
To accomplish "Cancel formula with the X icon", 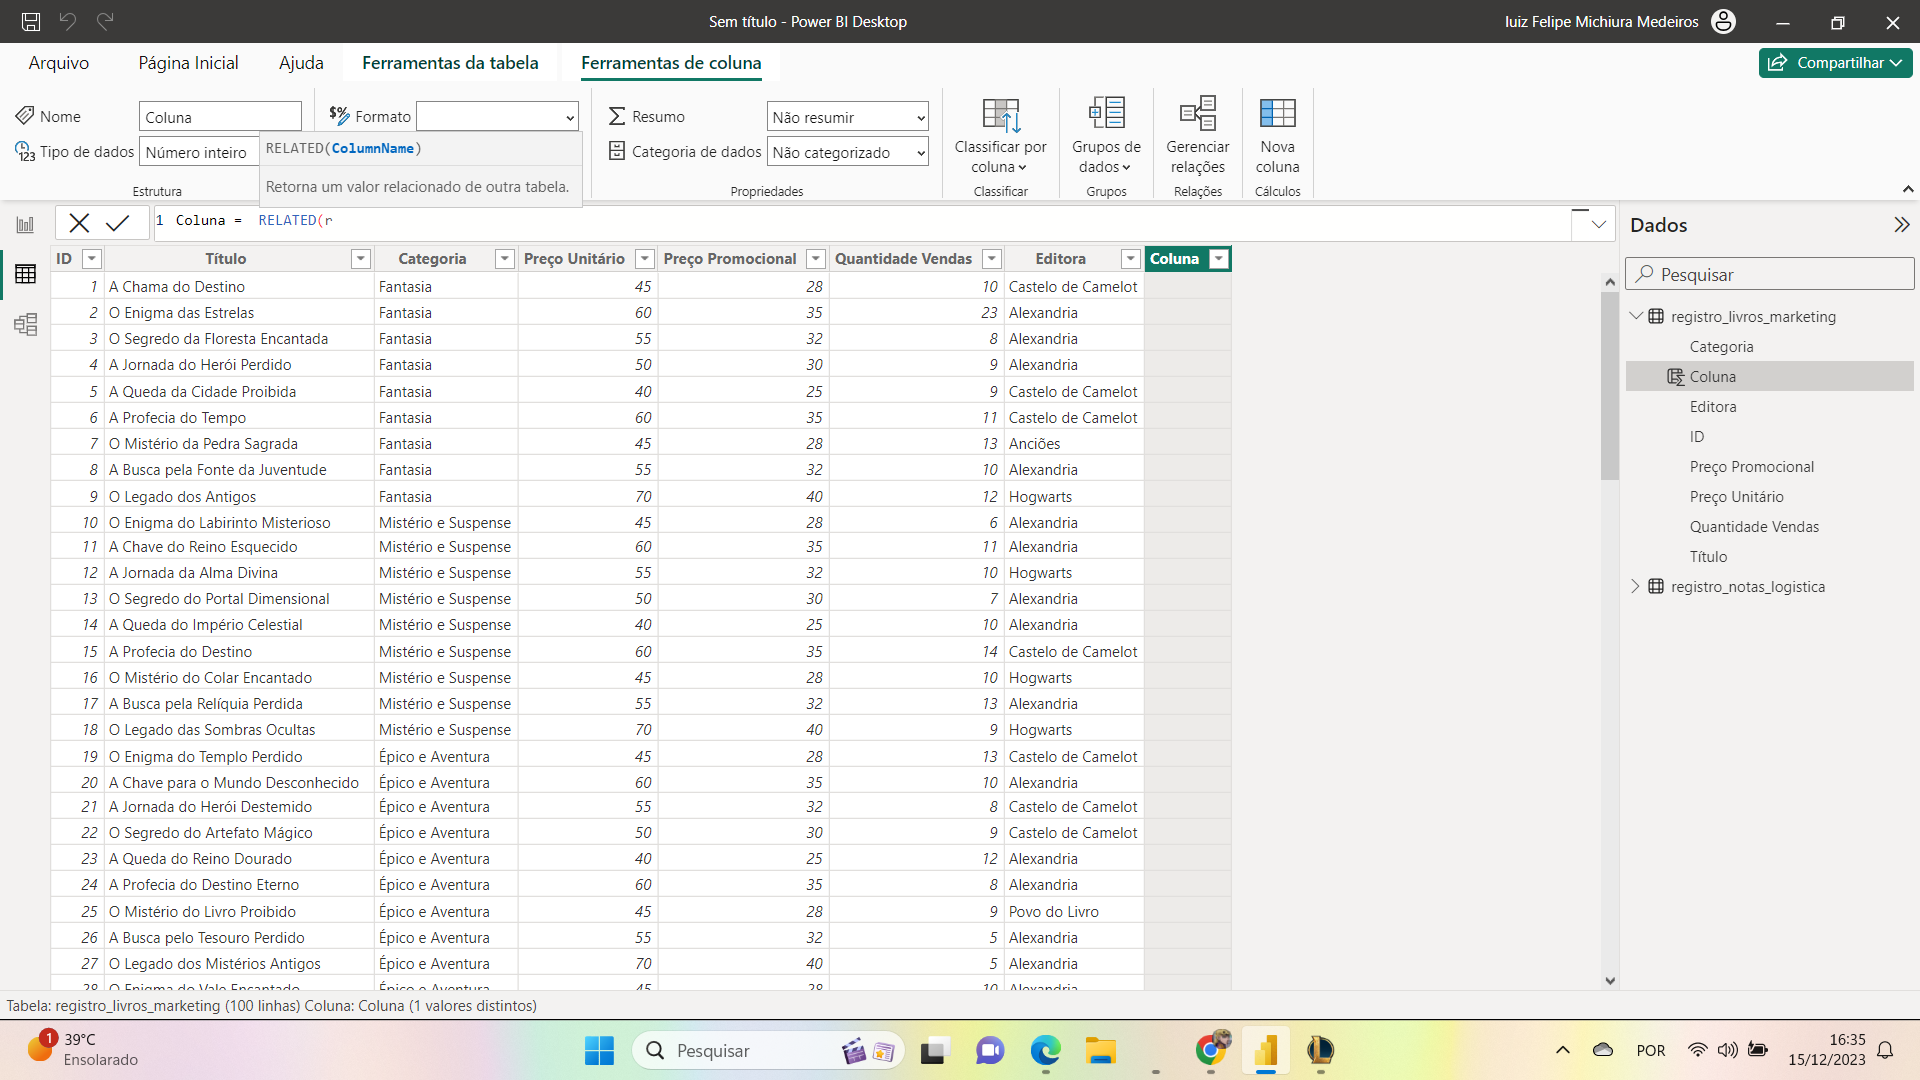I will pyautogui.click(x=79, y=222).
